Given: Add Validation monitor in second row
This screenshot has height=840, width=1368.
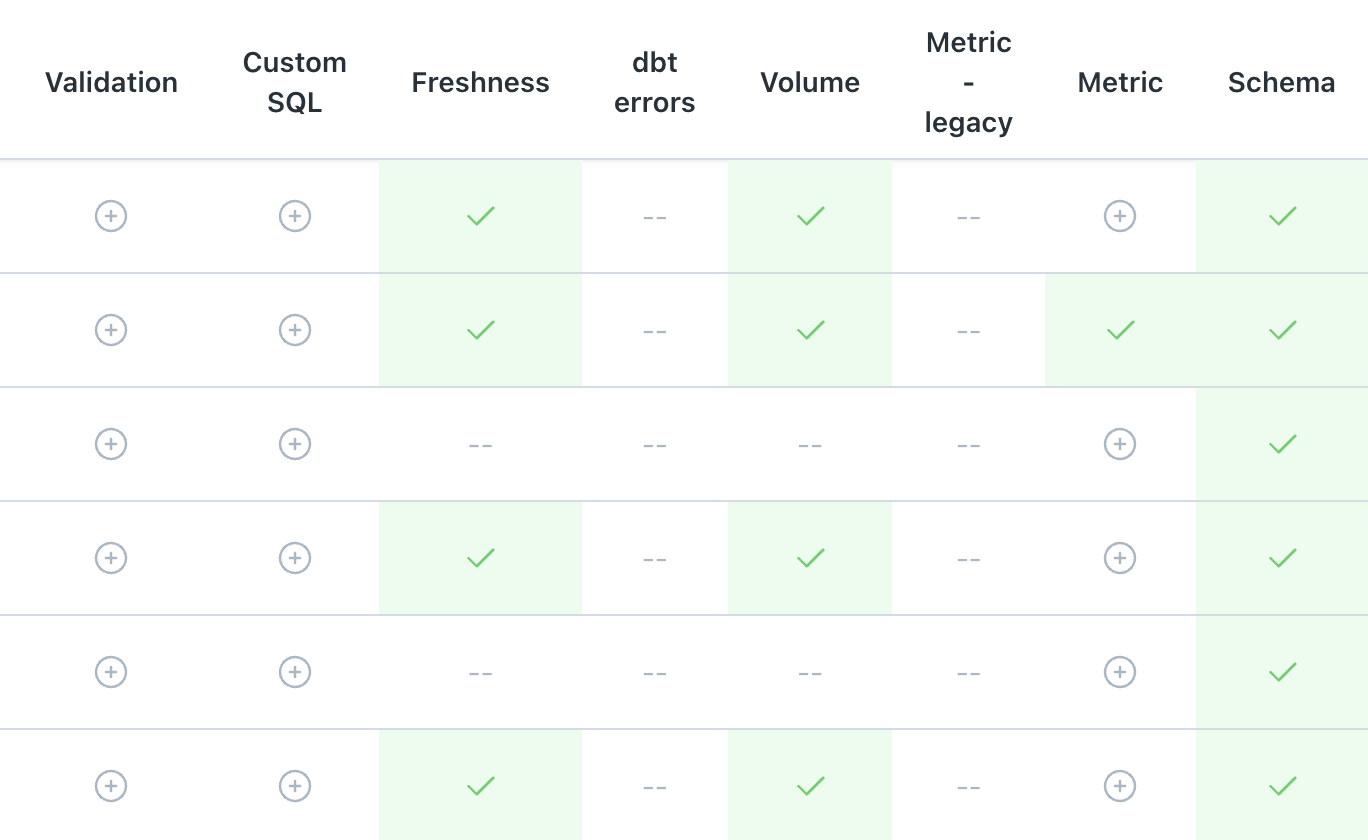Looking at the screenshot, I should tap(111, 330).
